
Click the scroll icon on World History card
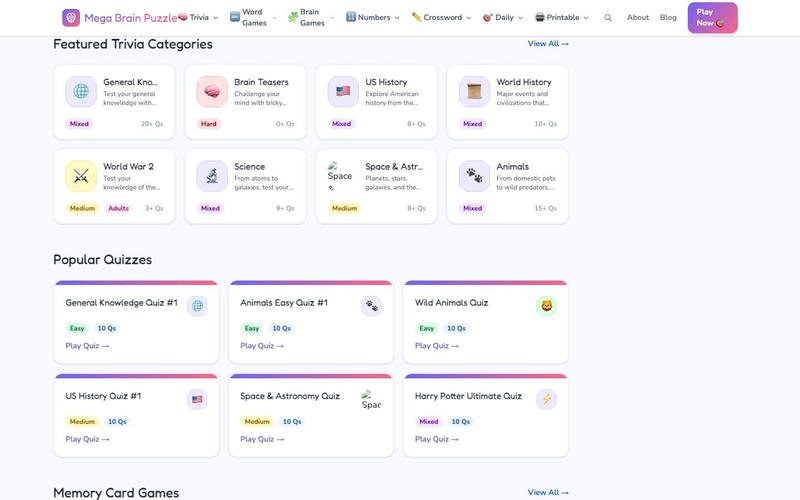(x=474, y=91)
